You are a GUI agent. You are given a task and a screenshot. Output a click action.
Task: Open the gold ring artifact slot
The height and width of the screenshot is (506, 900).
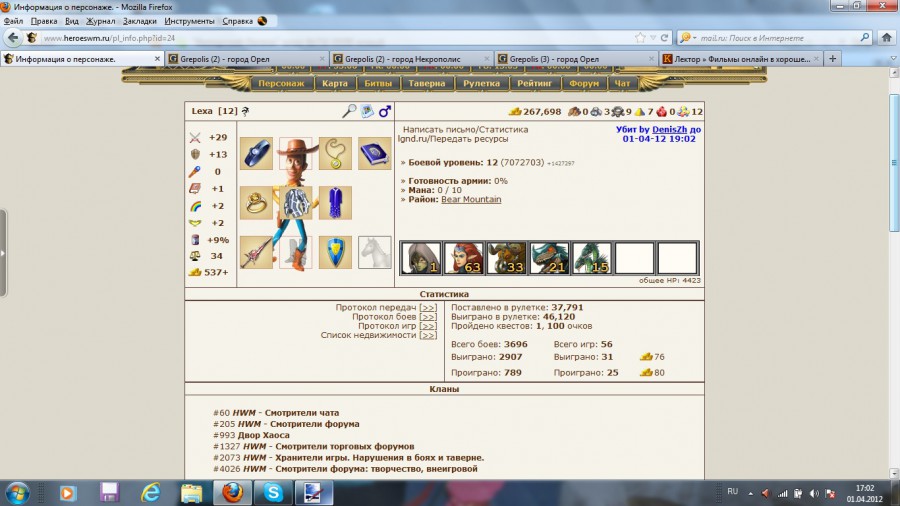click(x=256, y=203)
